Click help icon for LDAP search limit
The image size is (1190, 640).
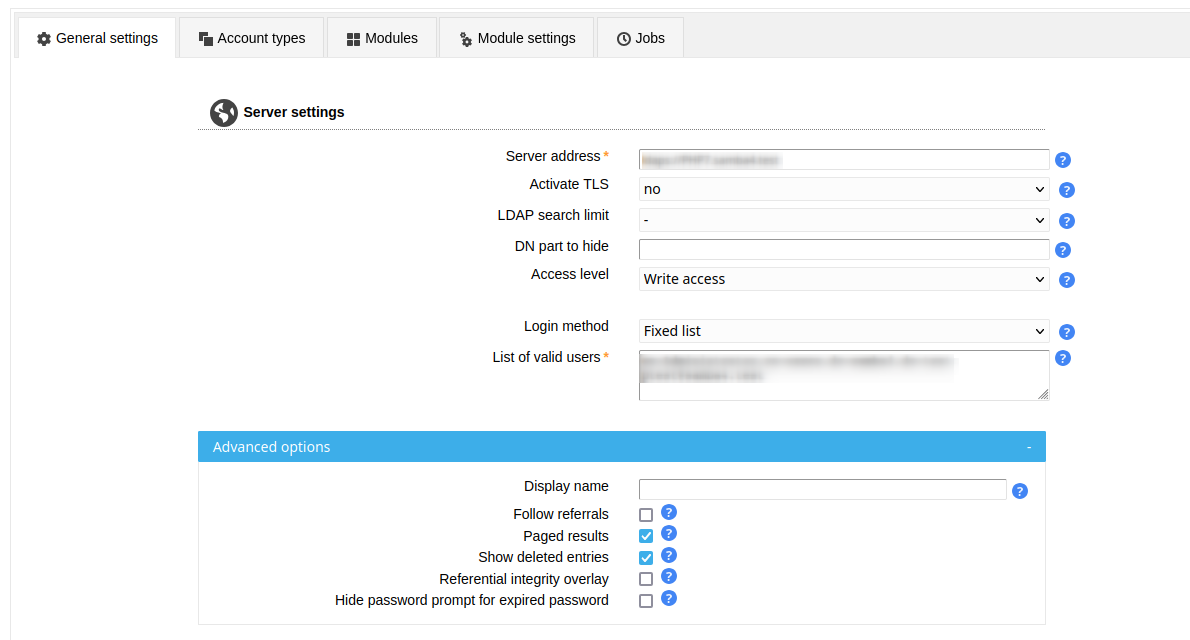pyautogui.click(x=1067, y=221)
